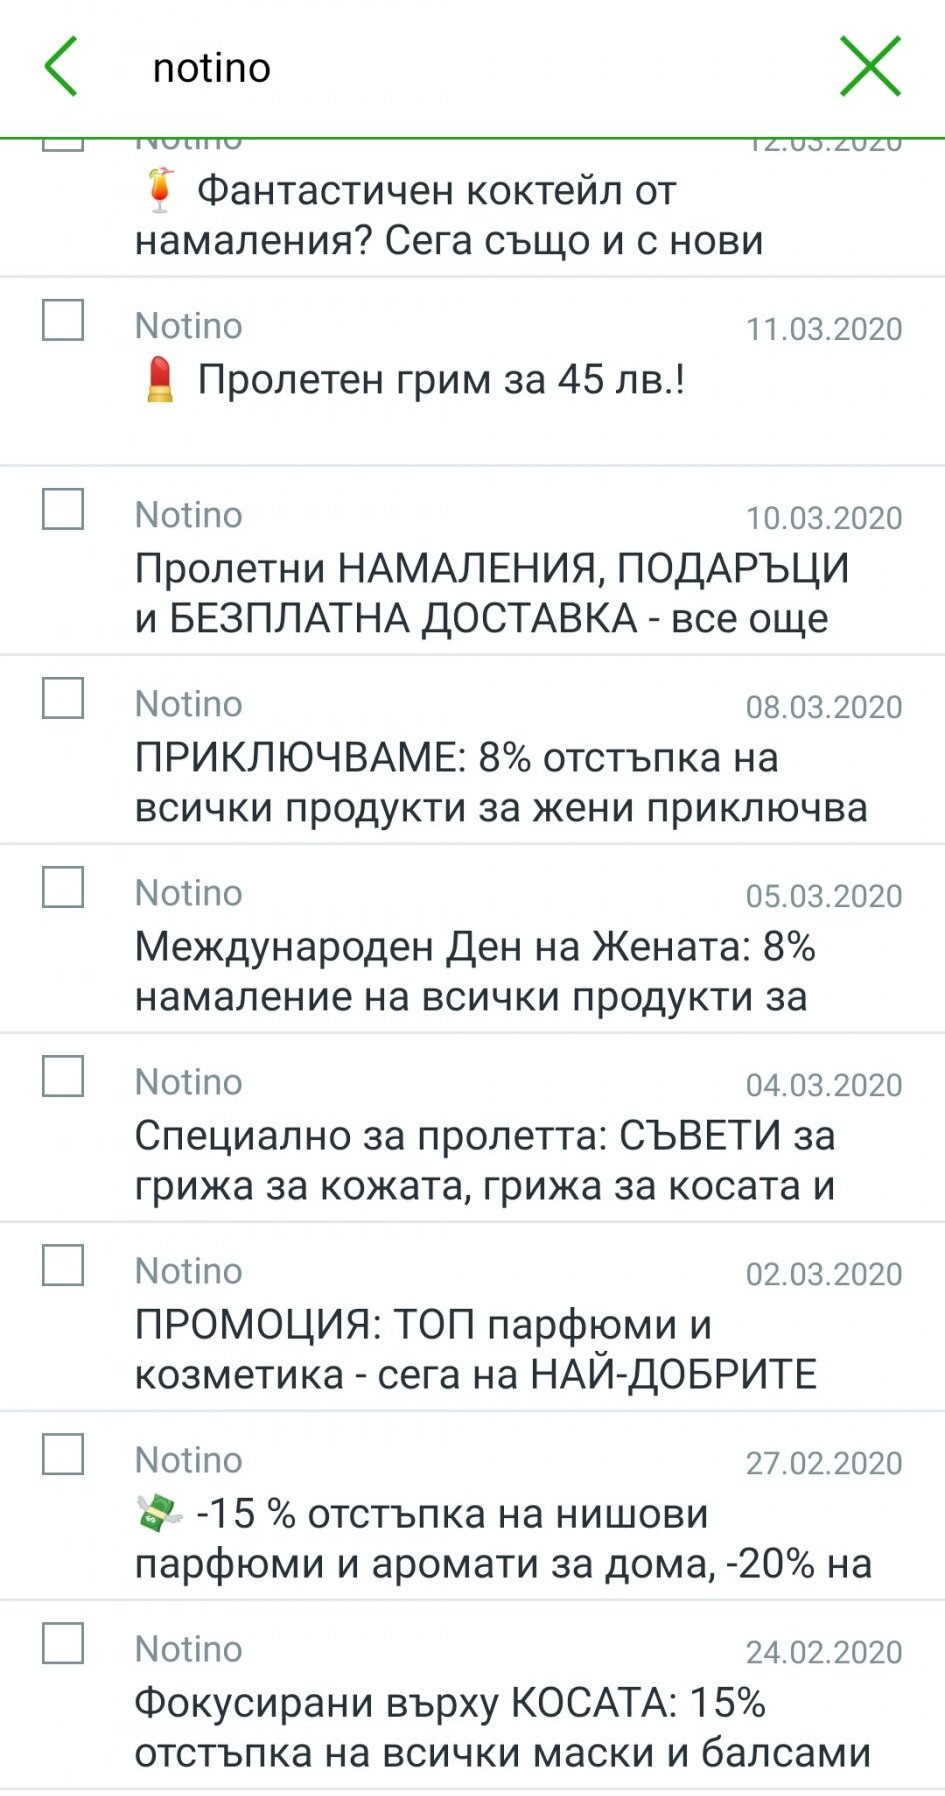
Task: Tap the cocktail emoji in Фантастичен коктейл email
Action: tap(159, 190)
